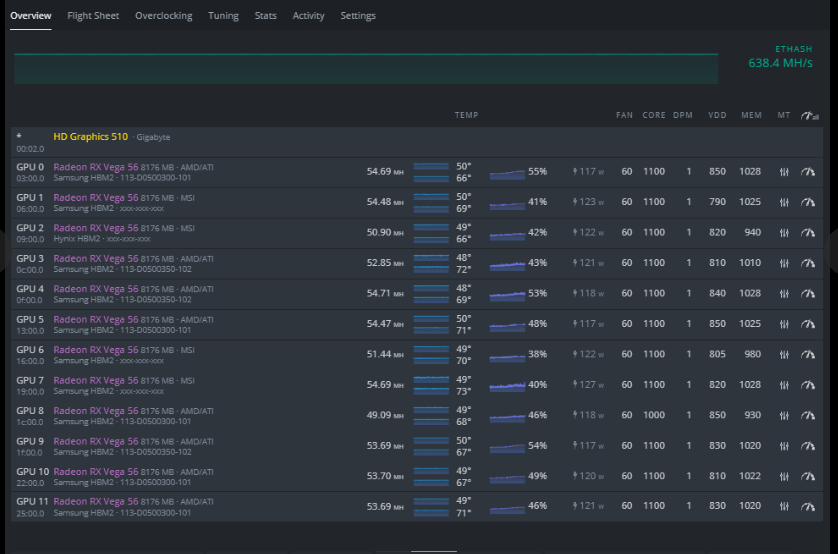
Task: Open tuning sliders icon for GPU 2
Action: tap(783, 233)
